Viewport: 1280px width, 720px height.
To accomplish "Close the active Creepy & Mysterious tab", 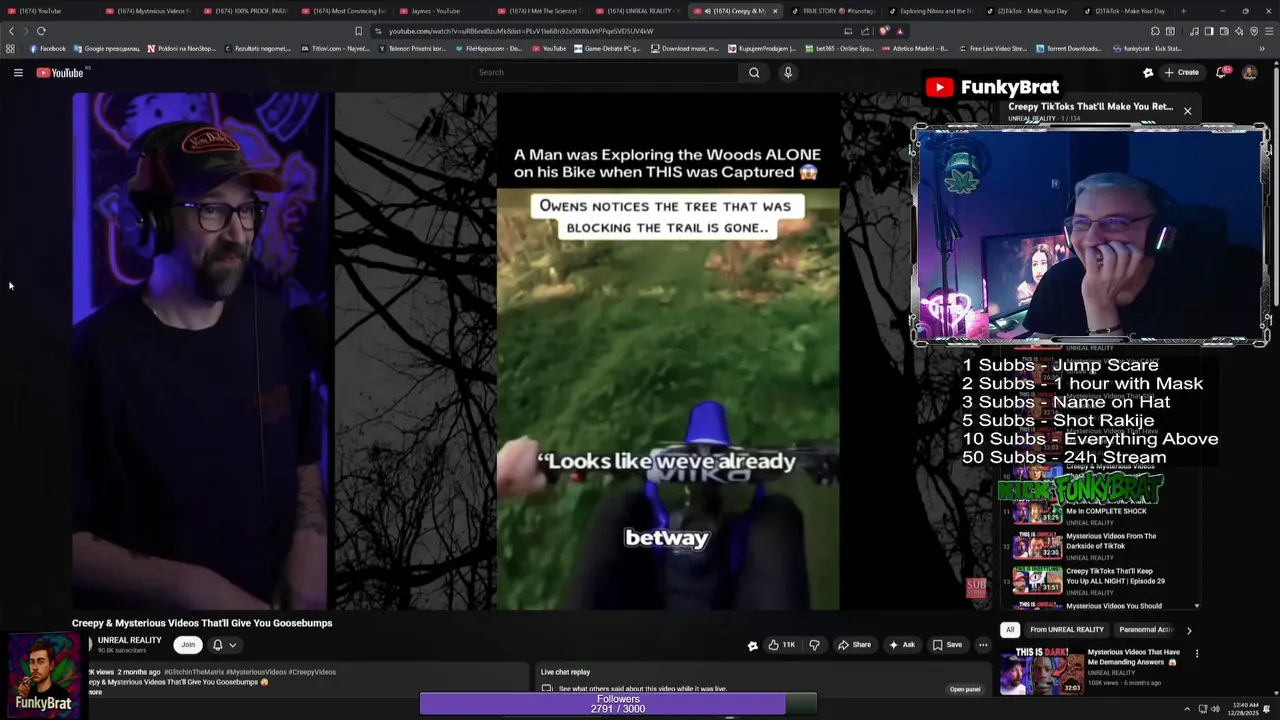I will click(x=775, y=11).
